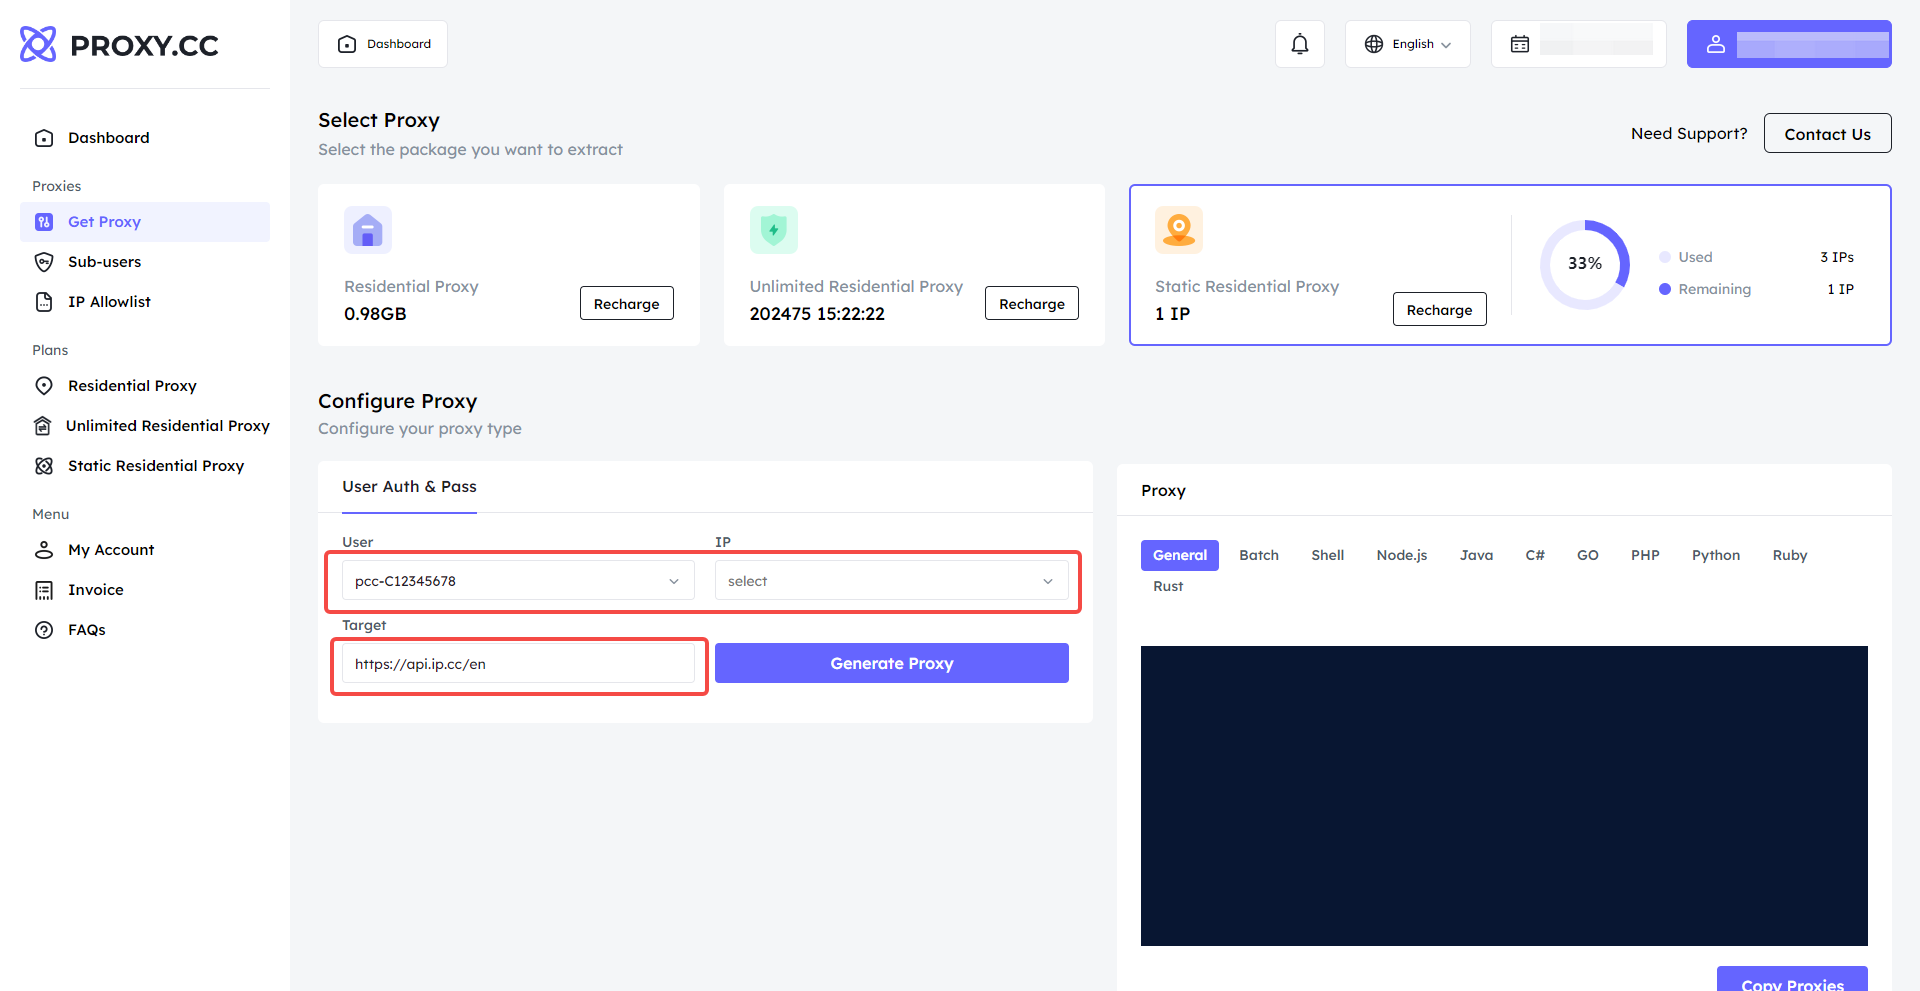Recharge the Unlimited Residential Proxy package
The width and height of the screenshot is (1920, 991).
pyautogui.click(x=1032, y=304)
